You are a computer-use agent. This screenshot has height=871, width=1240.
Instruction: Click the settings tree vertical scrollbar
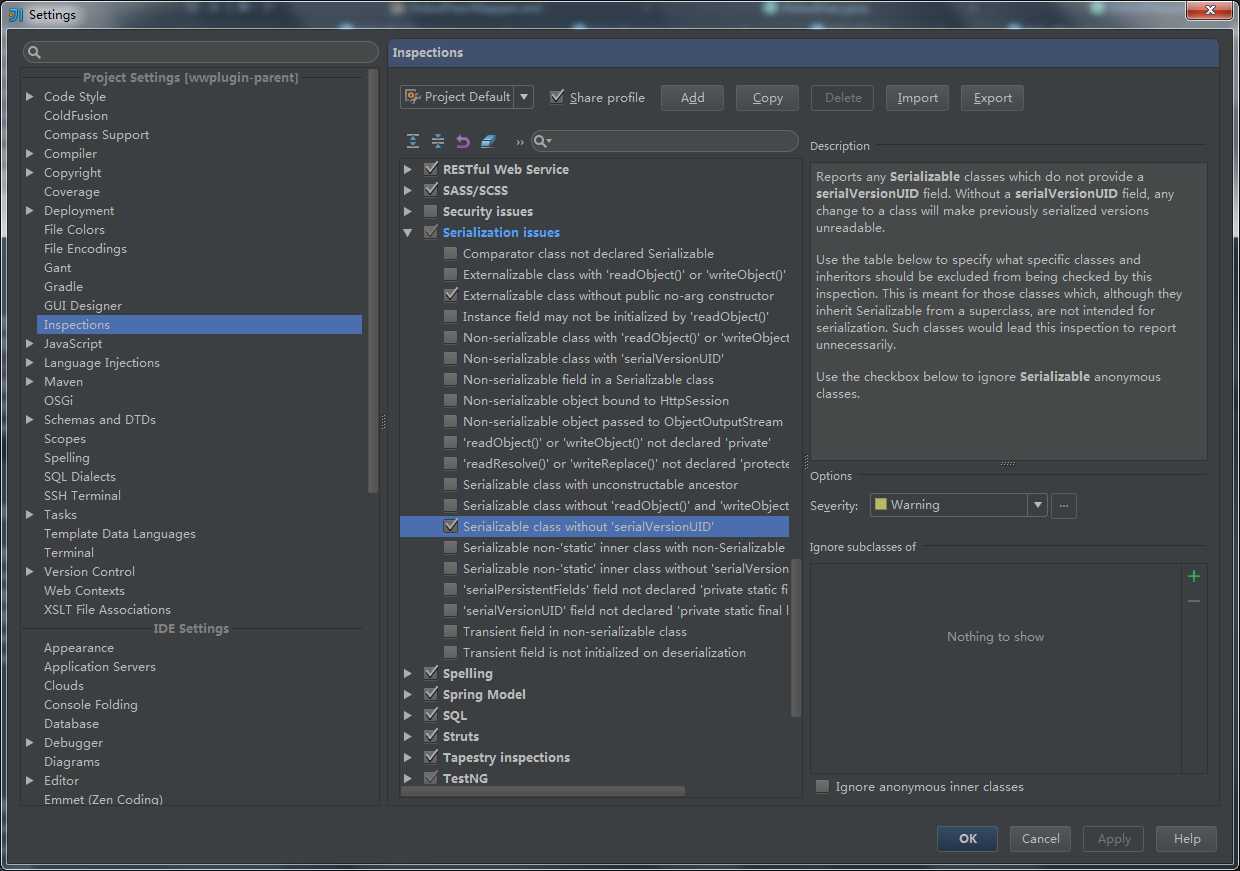(x=373, y=280)
